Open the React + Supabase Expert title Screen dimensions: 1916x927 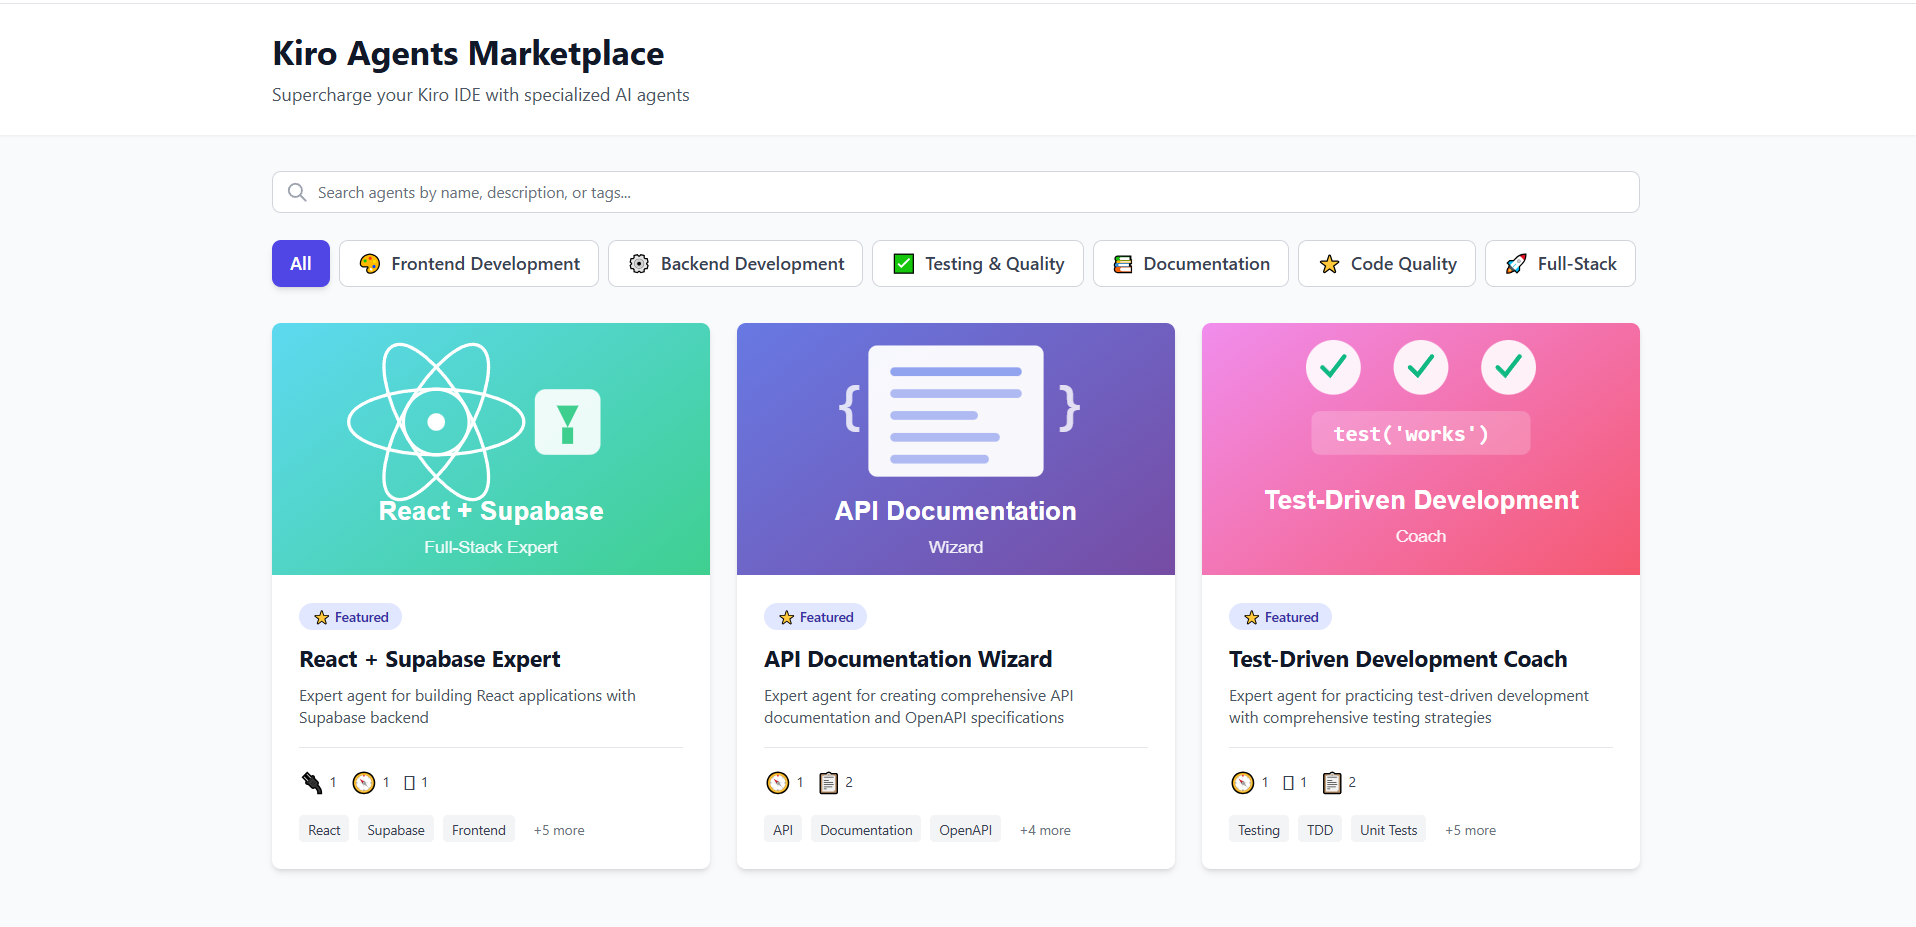430,659
